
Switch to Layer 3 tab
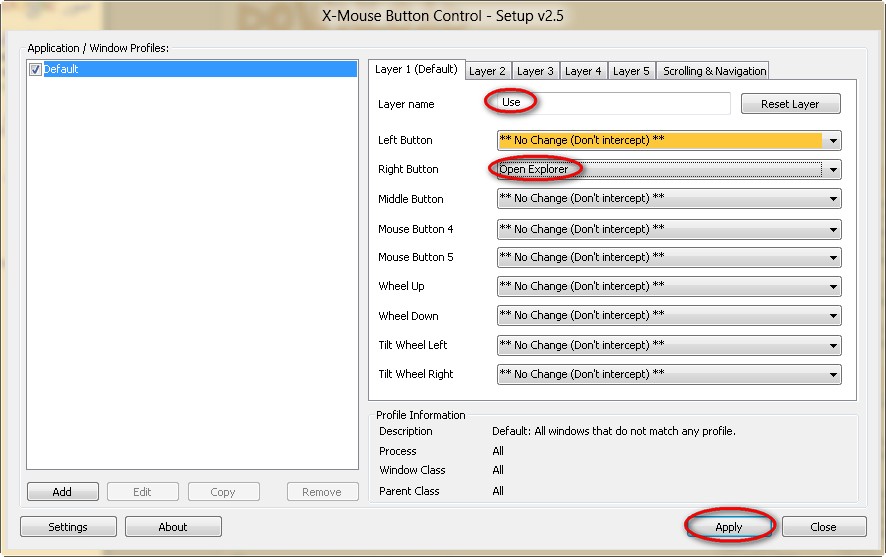(535, 71)
